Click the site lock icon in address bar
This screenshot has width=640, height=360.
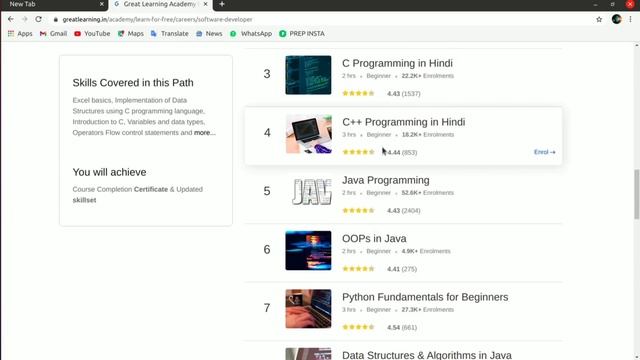(56, 19)
